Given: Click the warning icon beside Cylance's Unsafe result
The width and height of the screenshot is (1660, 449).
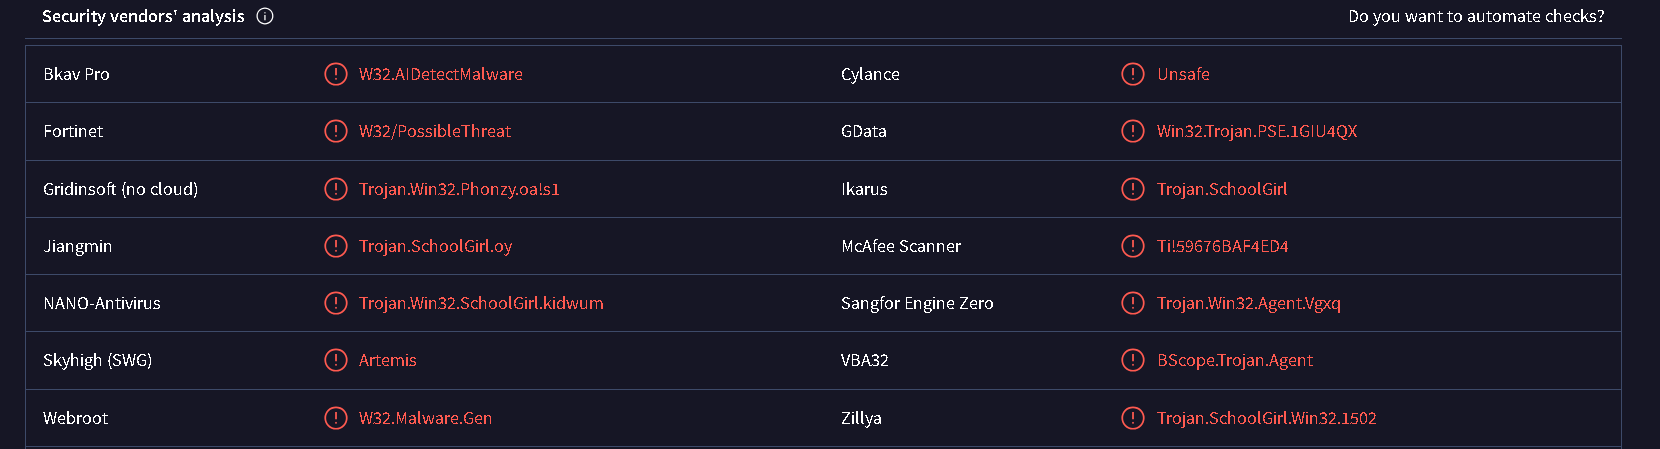Looking at the screenshot, I should pos(1133,74).
